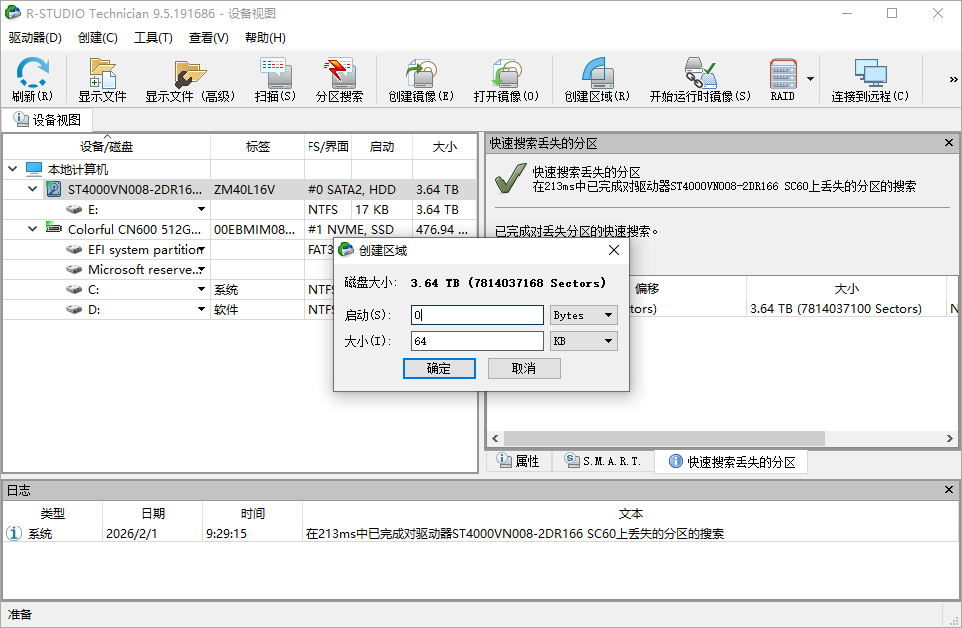Click inside the 启动(S) input field
This screenshot has width=962, height=628.
coord(477,315)
